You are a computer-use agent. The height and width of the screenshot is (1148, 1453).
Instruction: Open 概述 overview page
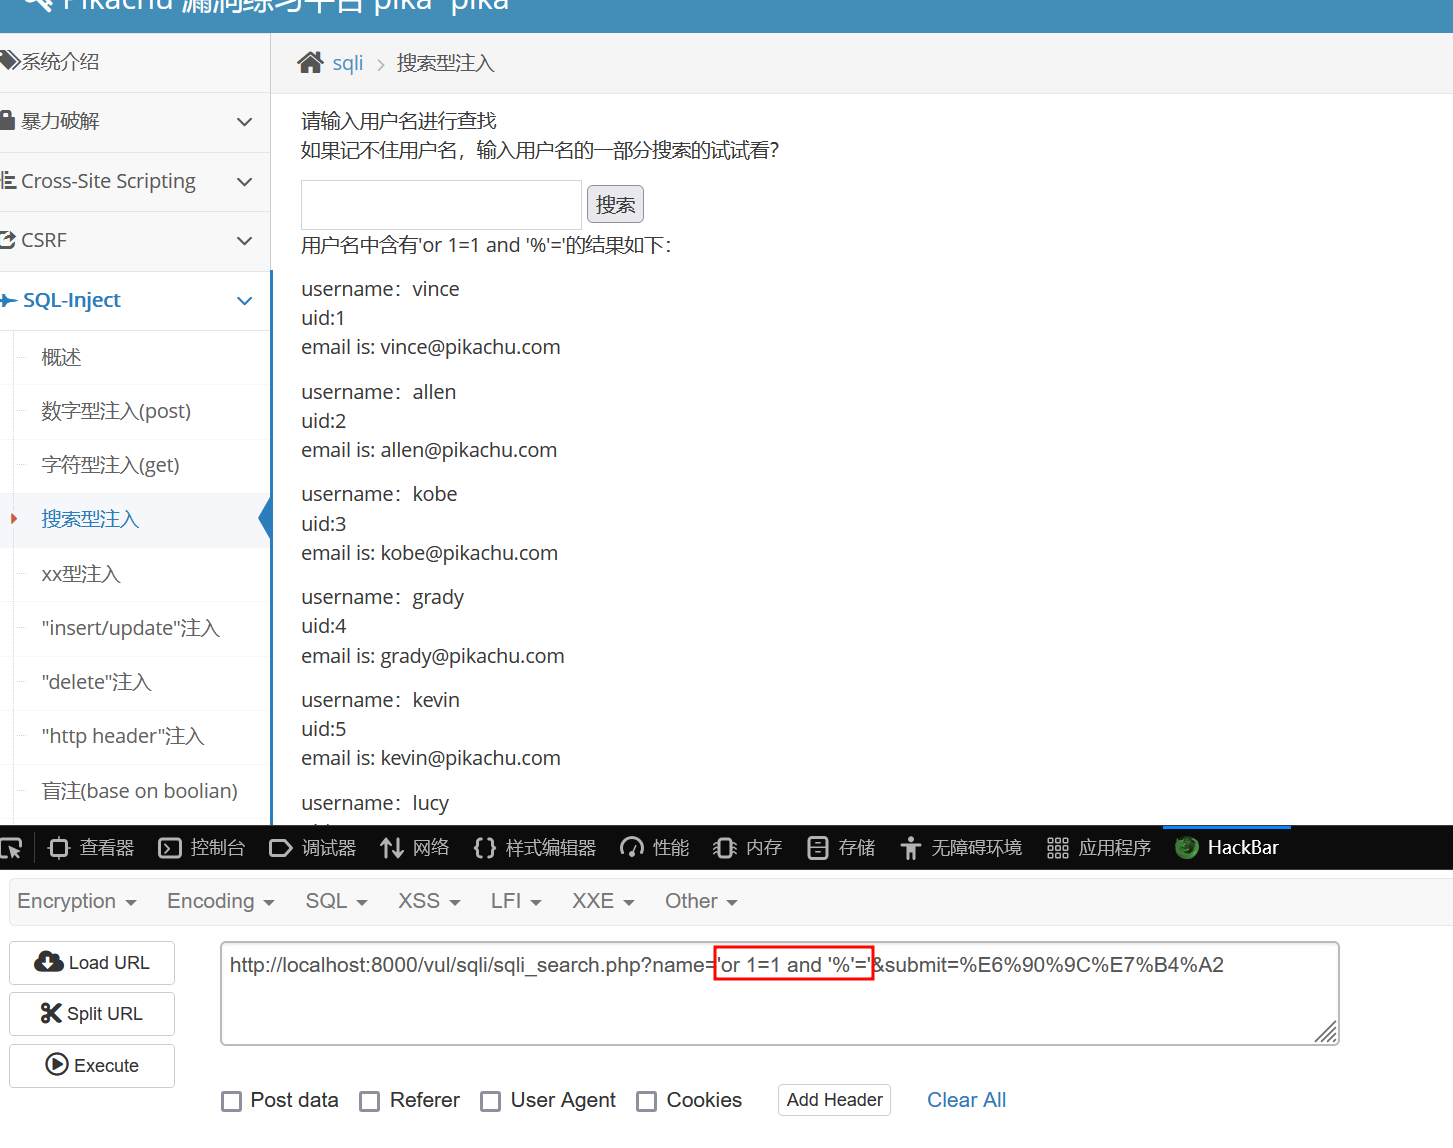click(61, 357)
